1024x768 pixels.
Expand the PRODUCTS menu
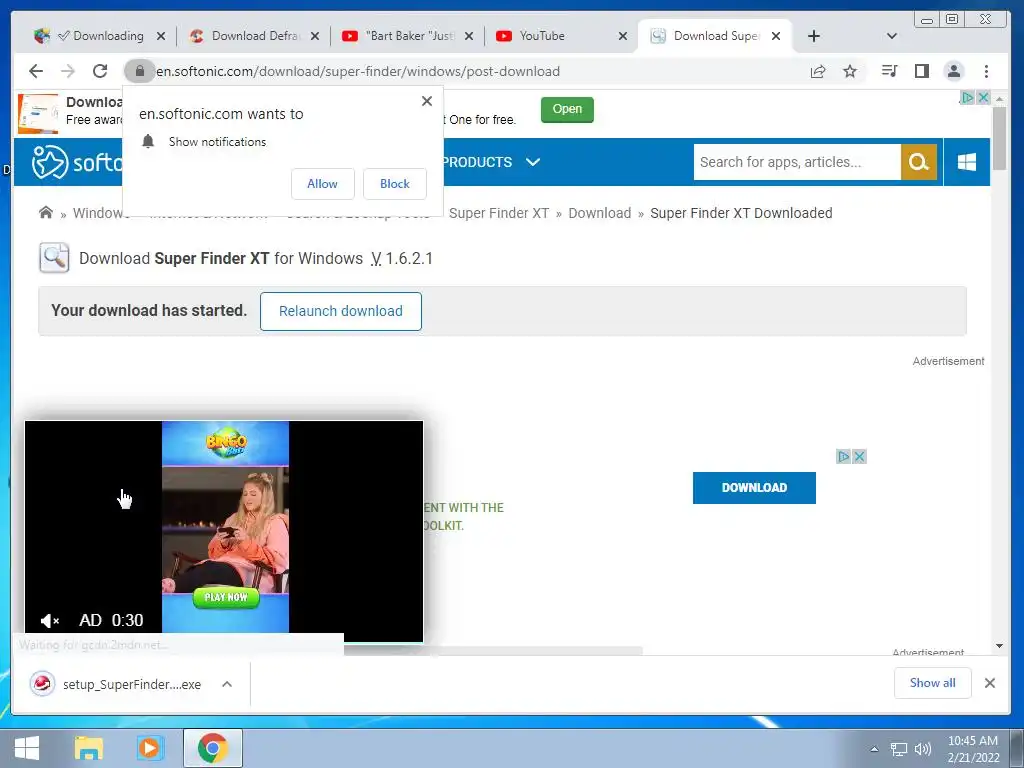coord(491,162)
